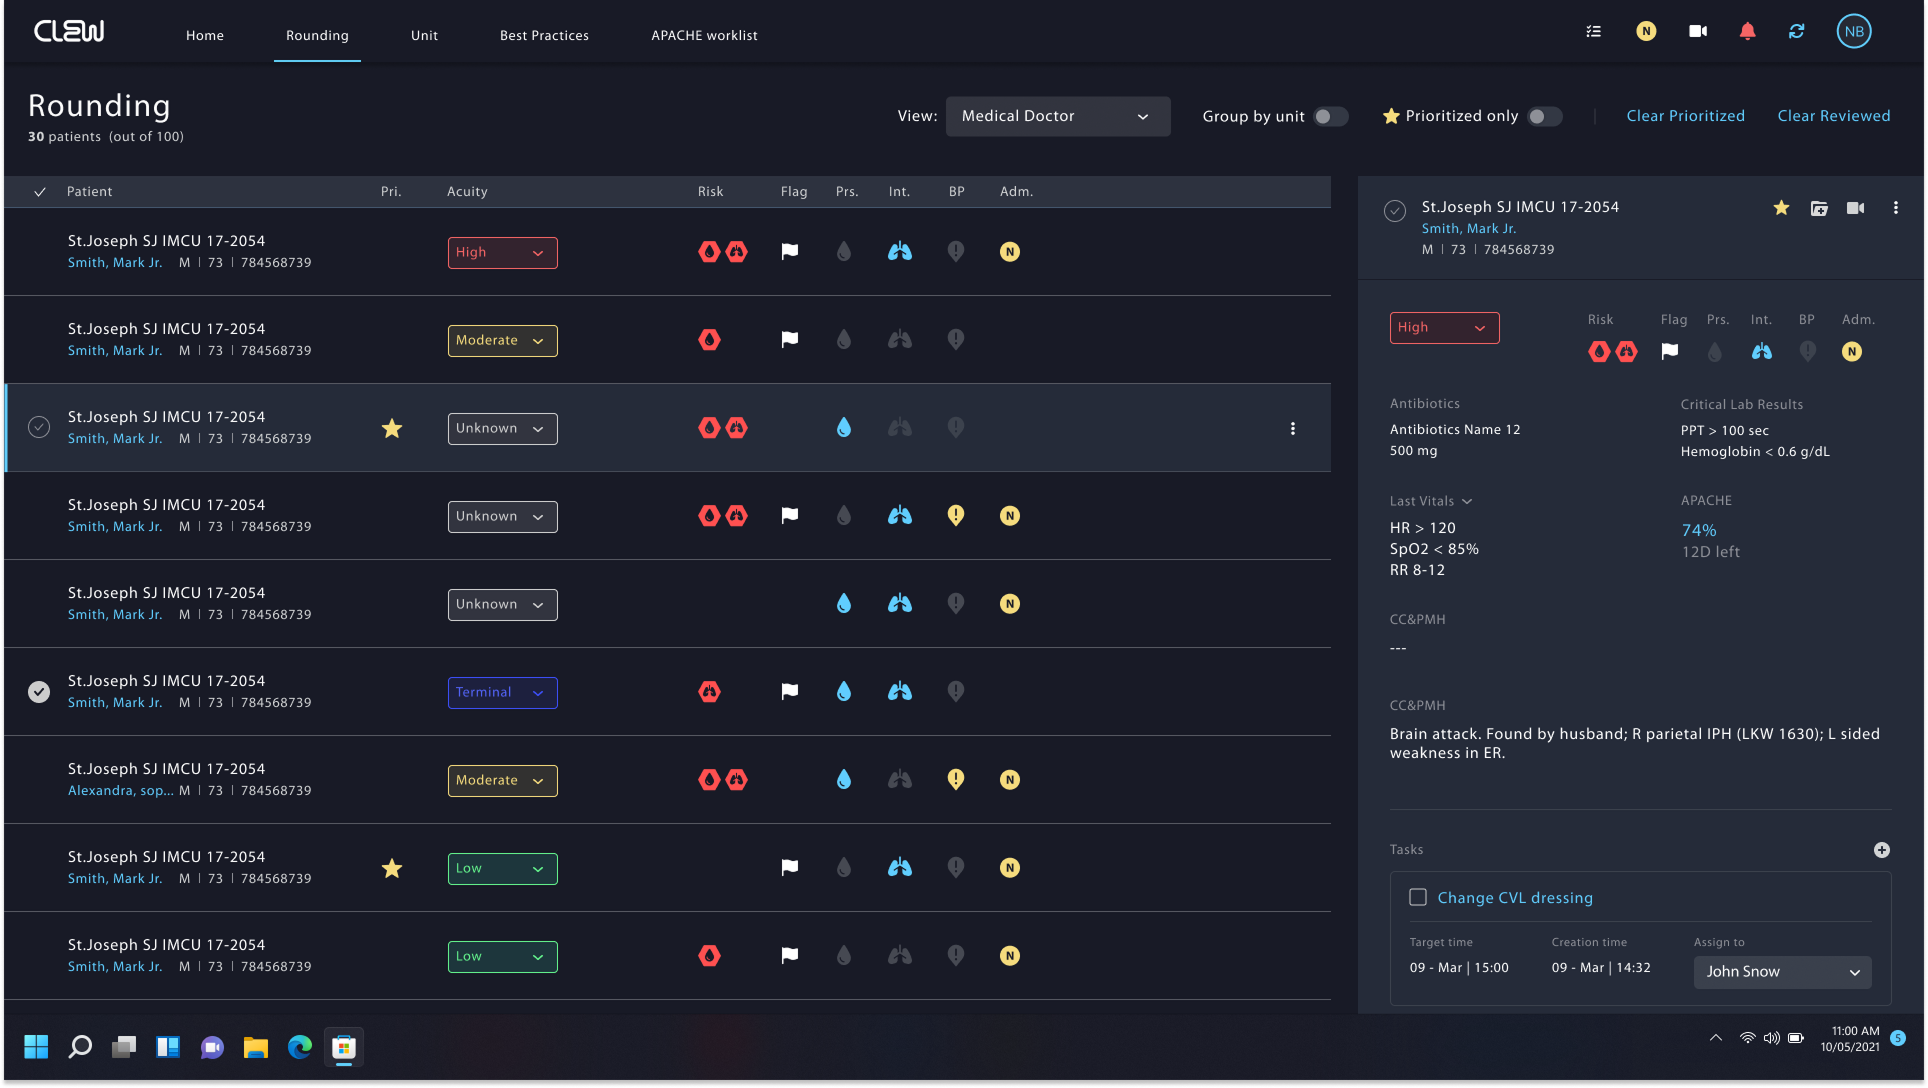The image size is (1928, 1088).
Task: Open the three-dot menu in detail panel
Action: (x=1895, y=208)
